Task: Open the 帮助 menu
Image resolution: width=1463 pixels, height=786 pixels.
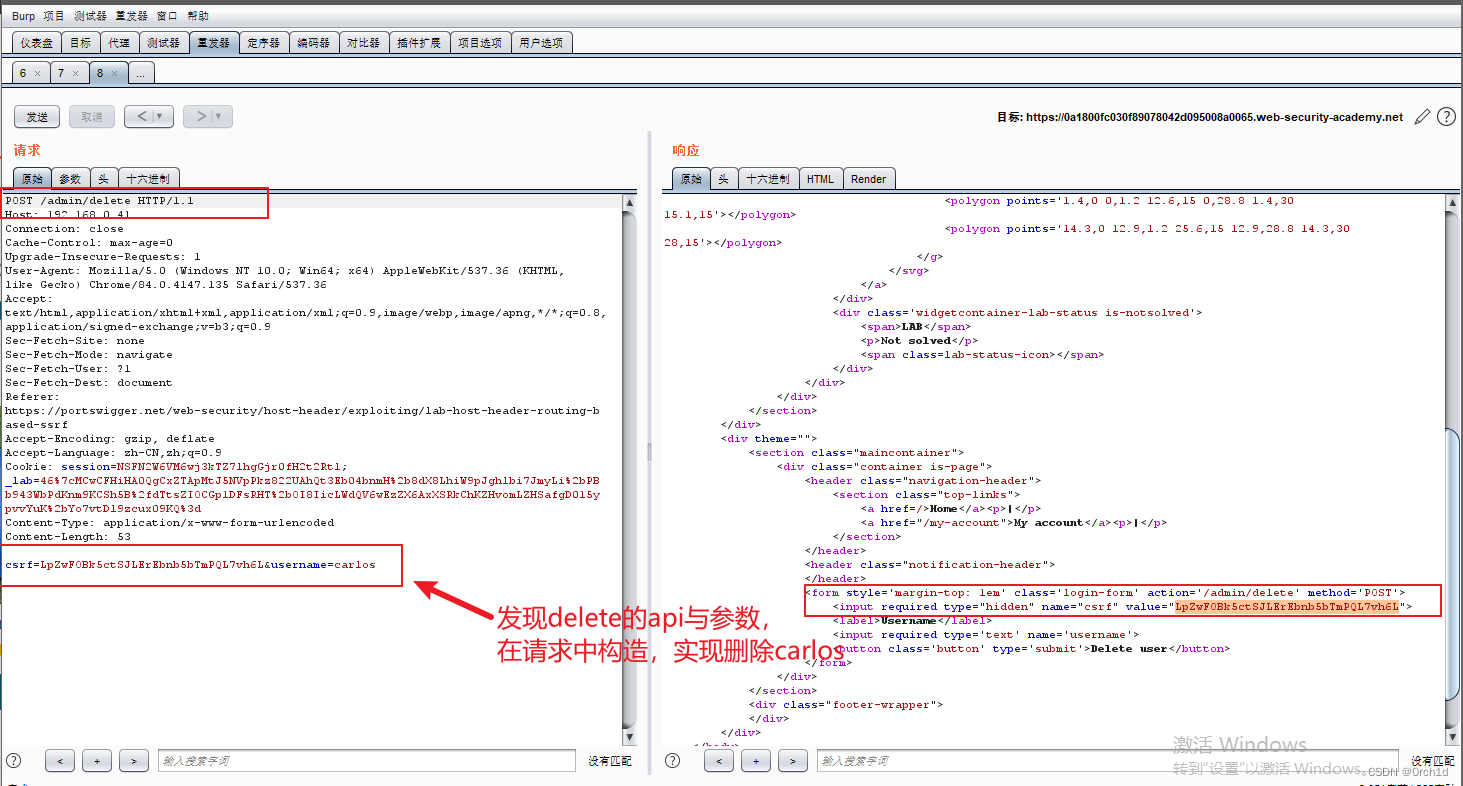Action: point(198,16)
